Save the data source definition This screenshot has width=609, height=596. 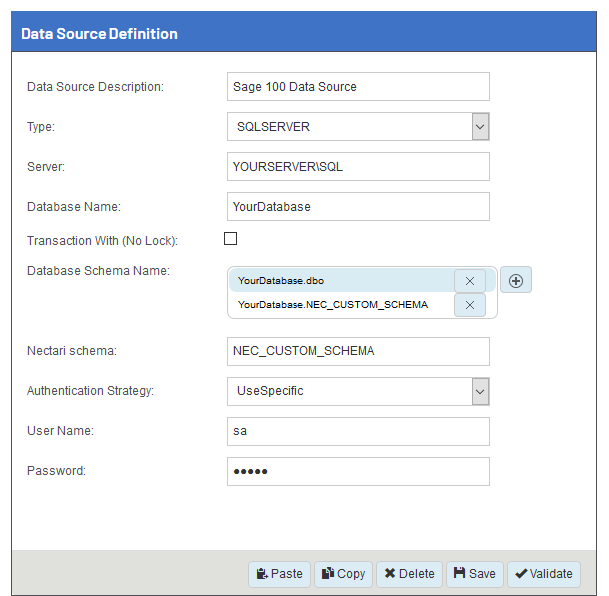pyautogui.click(x=474, y=574)
